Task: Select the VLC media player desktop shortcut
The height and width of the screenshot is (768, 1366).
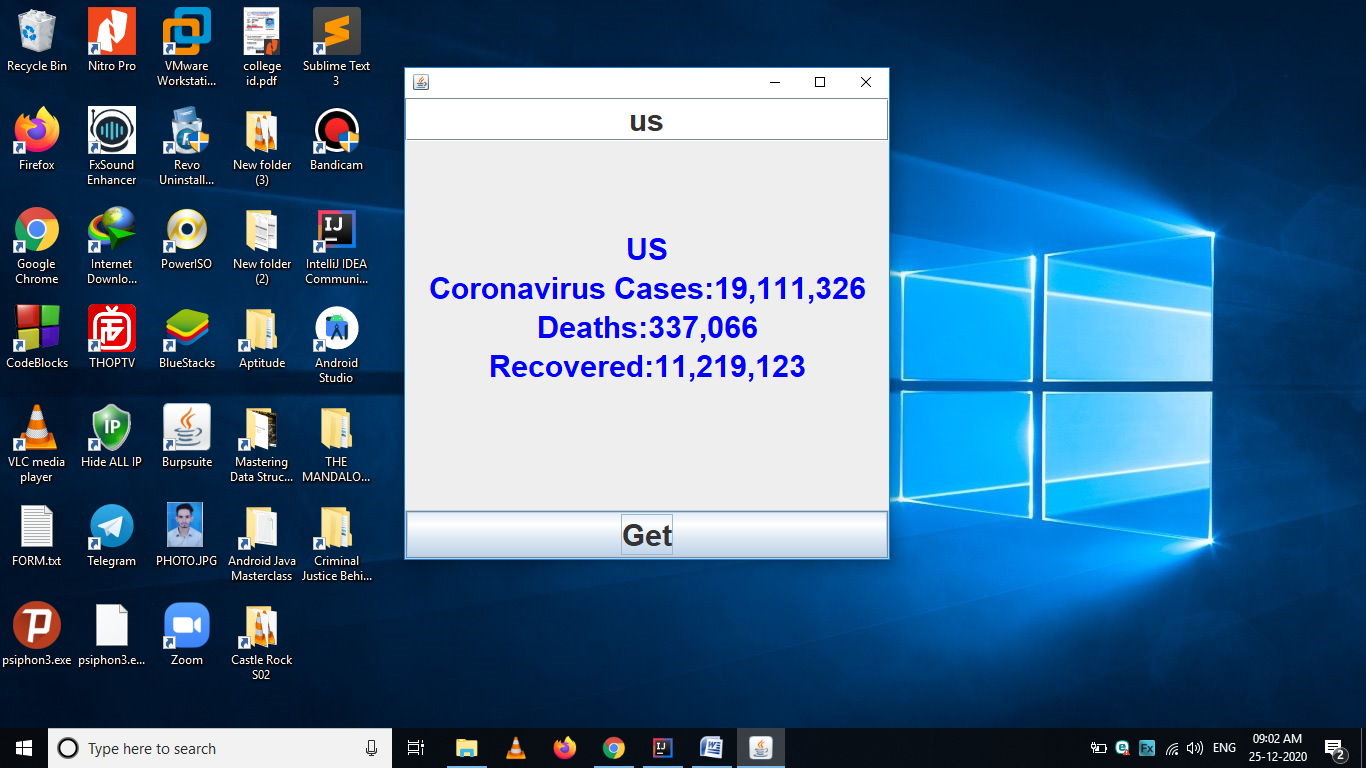Action: point(37,444)
